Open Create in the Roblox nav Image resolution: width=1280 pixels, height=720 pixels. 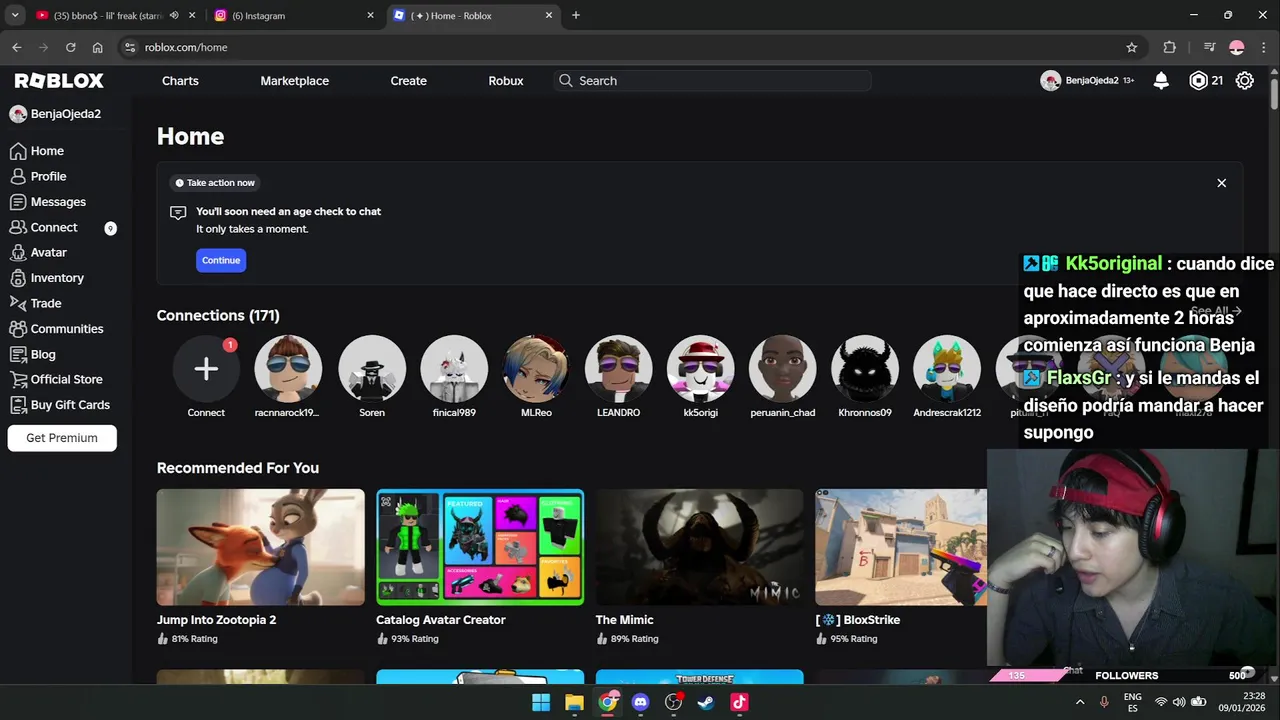409,81
